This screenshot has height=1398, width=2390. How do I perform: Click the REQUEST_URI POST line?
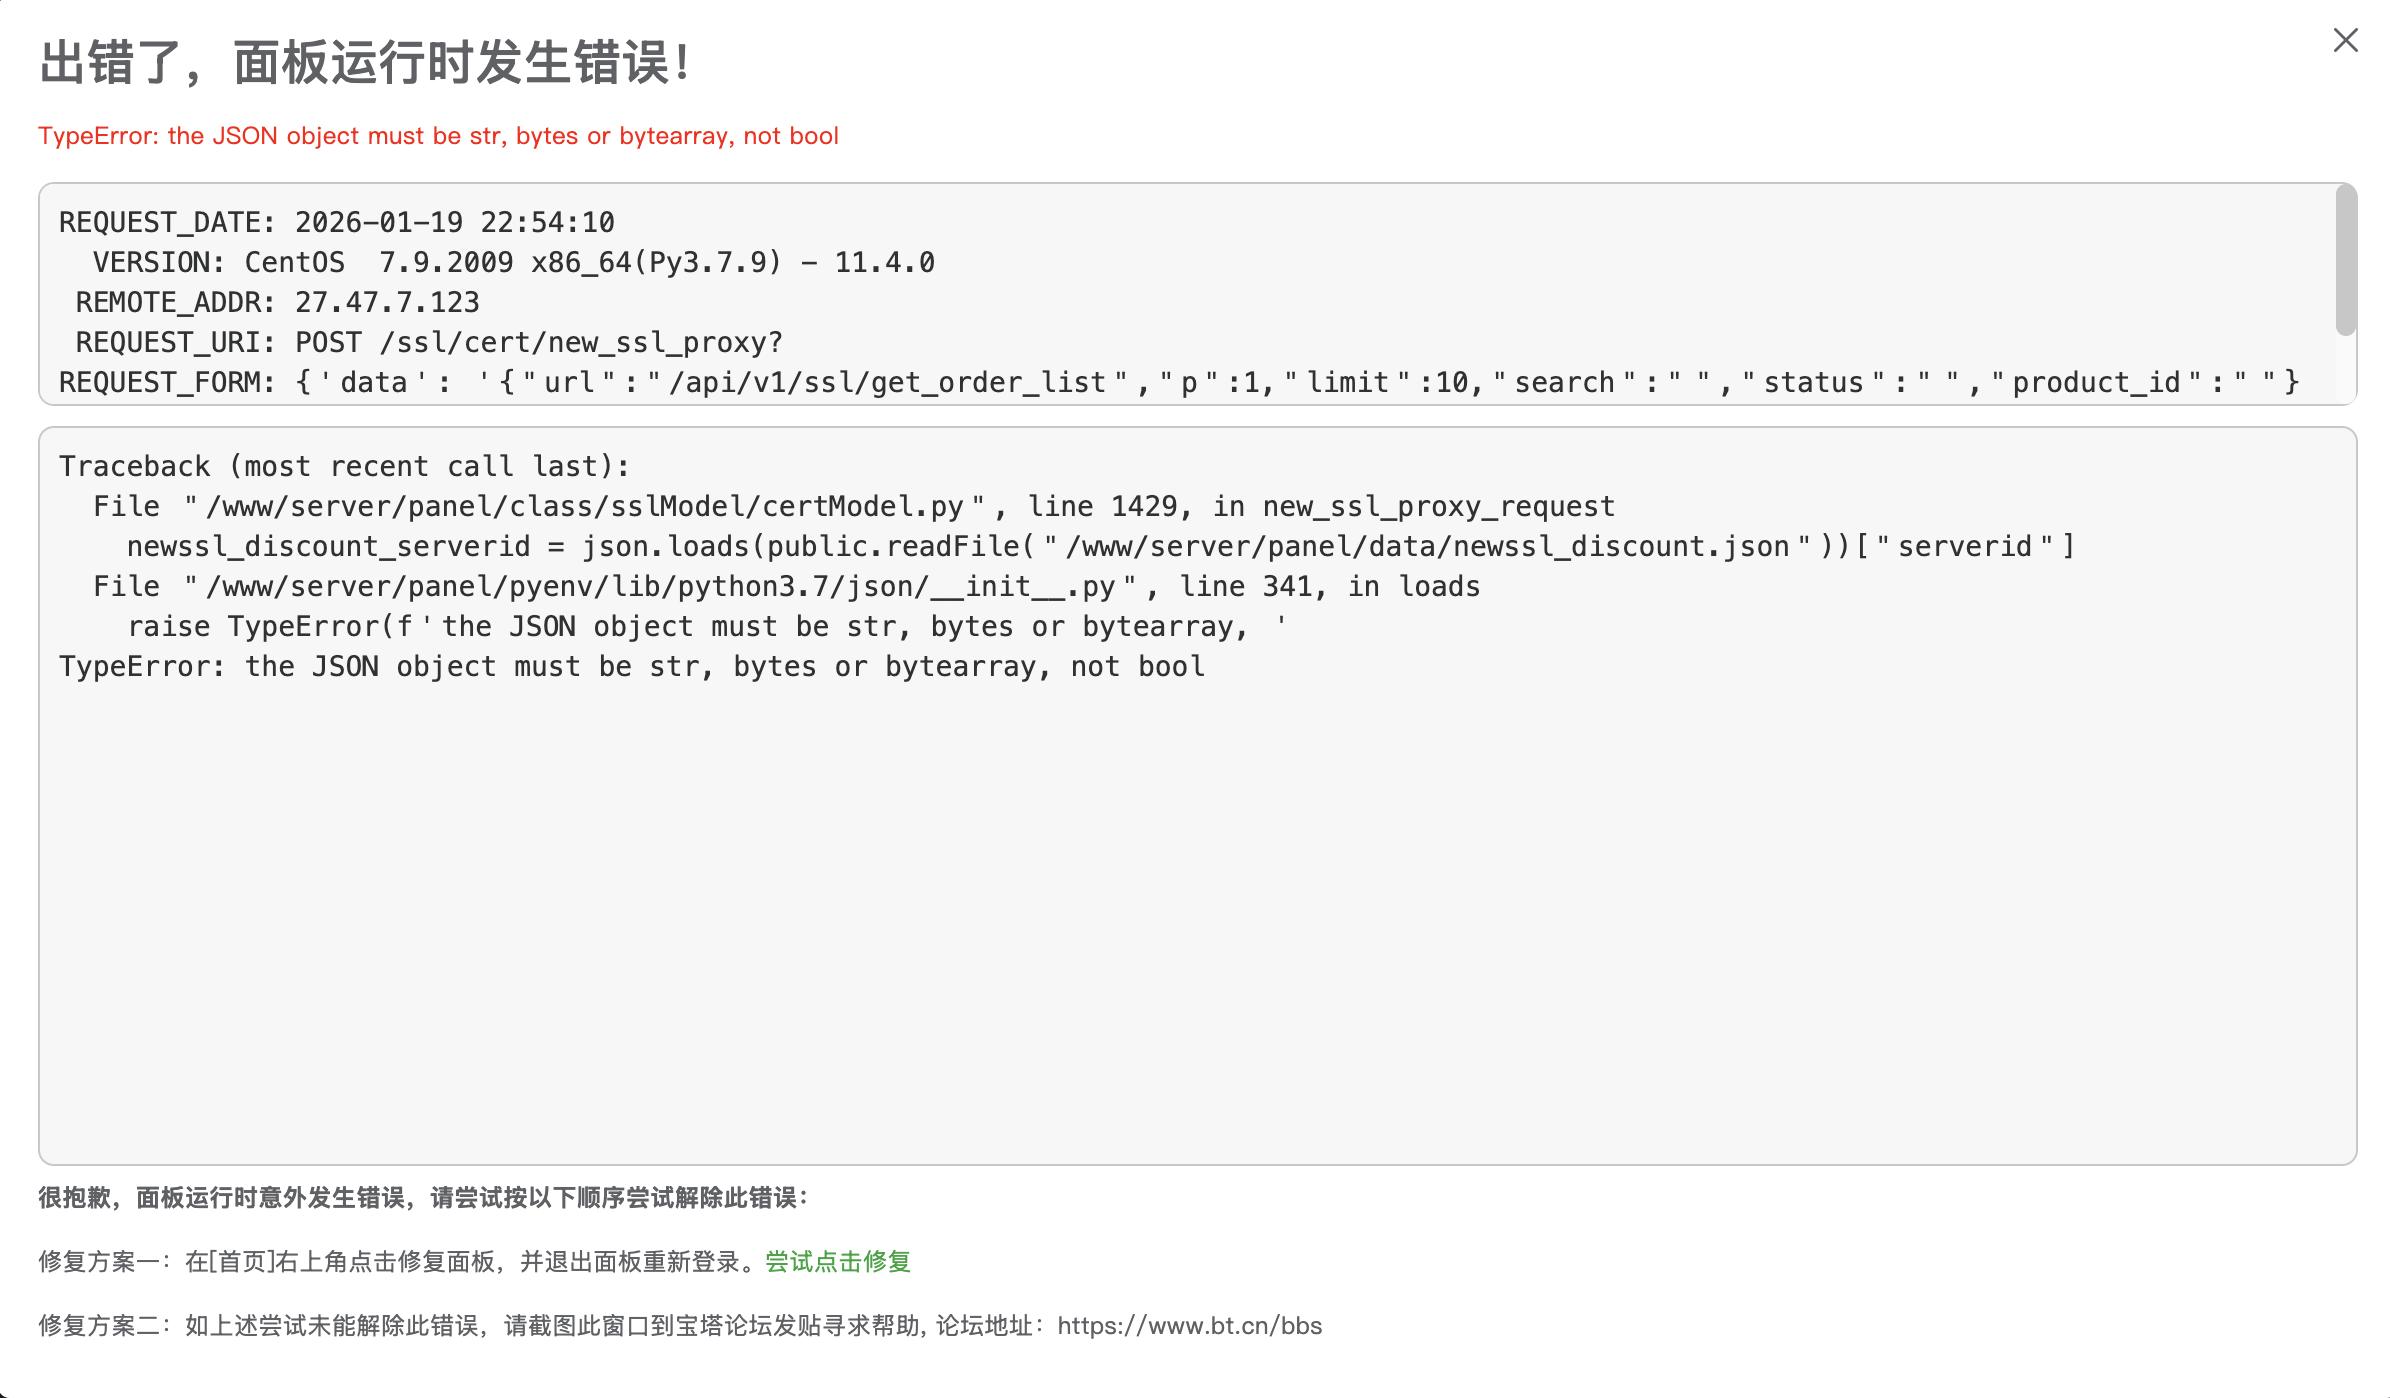coord(429,342)
